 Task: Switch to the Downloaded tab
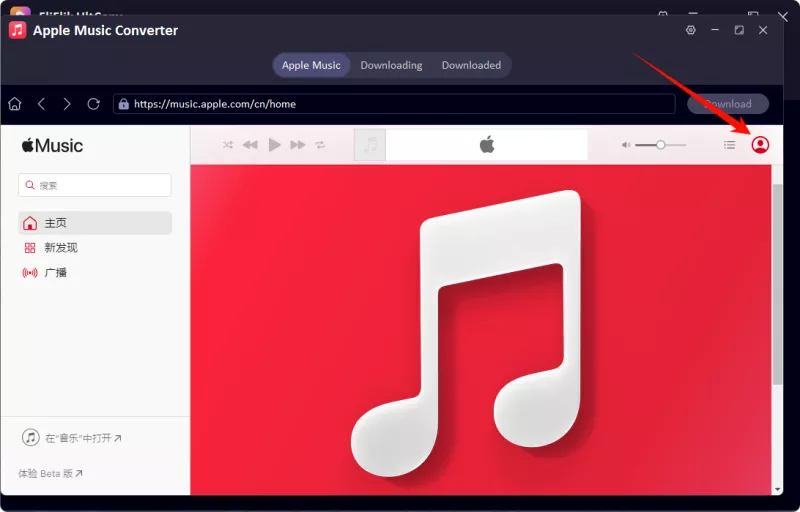click(471, 65)
